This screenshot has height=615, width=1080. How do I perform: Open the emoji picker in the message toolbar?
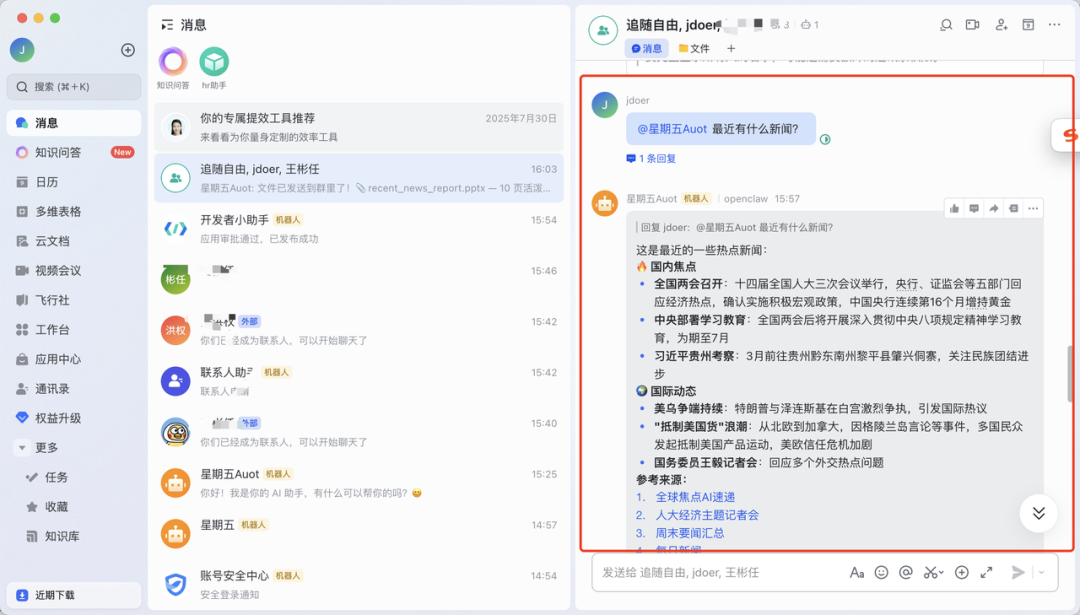(x=881, y=572)
